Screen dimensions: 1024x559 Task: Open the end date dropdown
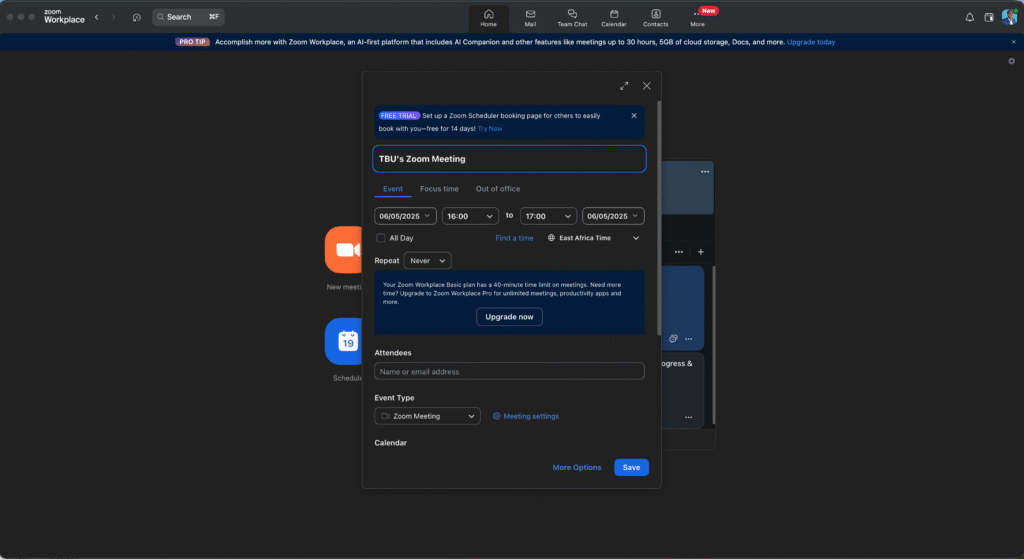(613, 216)
